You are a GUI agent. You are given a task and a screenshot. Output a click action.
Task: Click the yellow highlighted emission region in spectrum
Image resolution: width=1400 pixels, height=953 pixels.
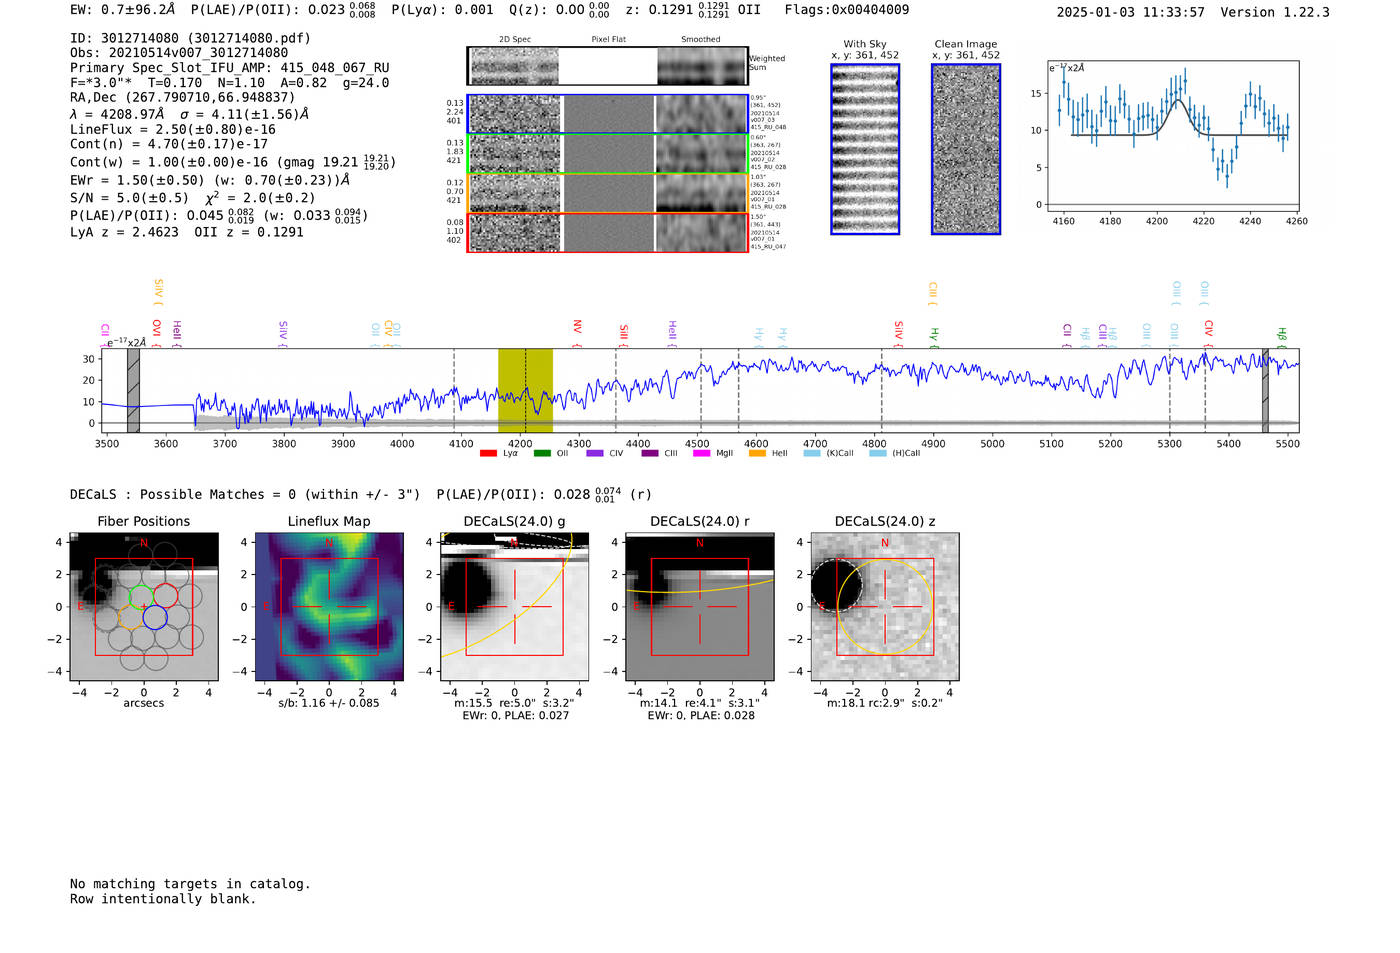[x=525, y=390]
